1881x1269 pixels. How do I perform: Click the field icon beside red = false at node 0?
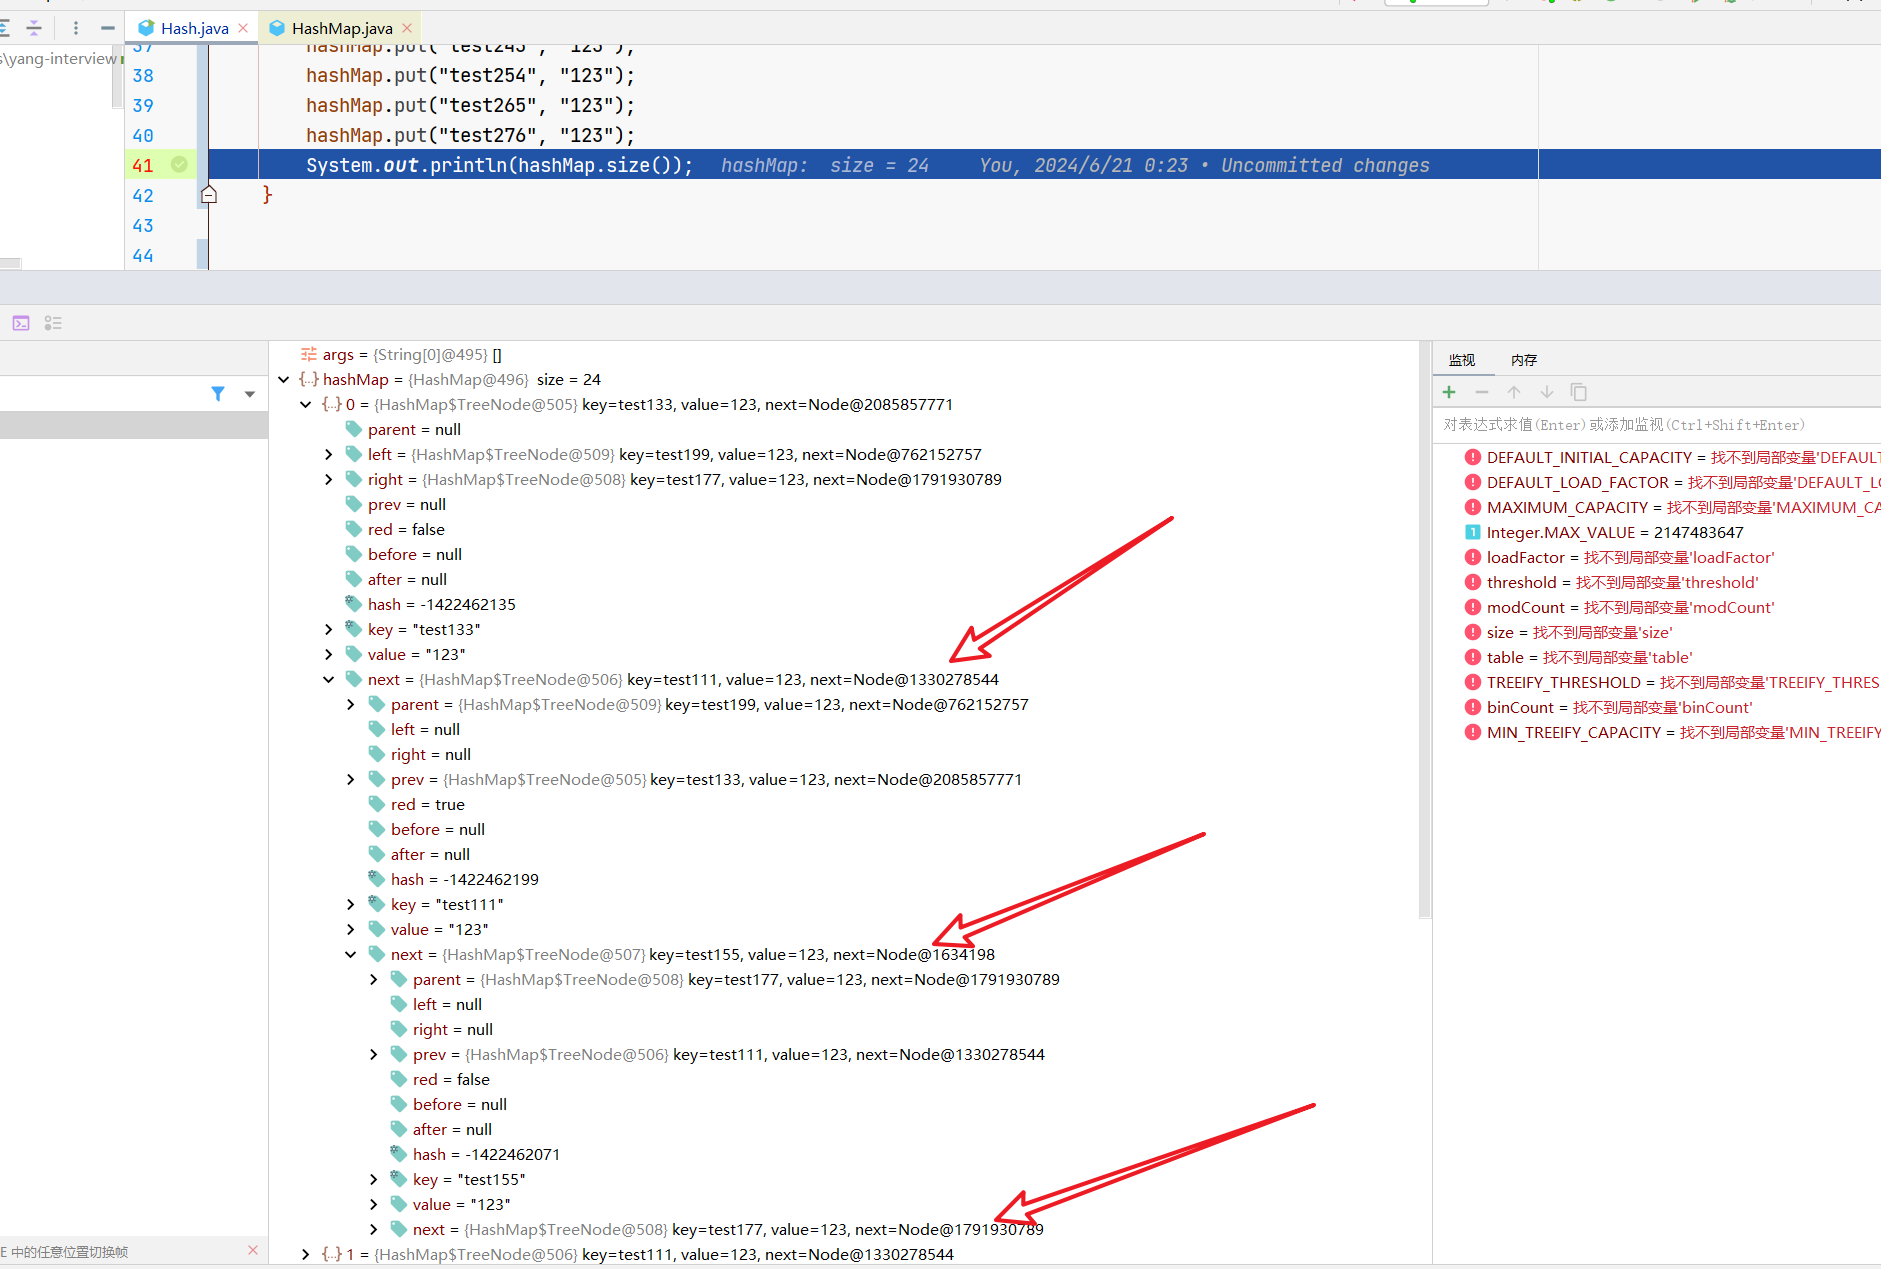(x=354, y=529)
